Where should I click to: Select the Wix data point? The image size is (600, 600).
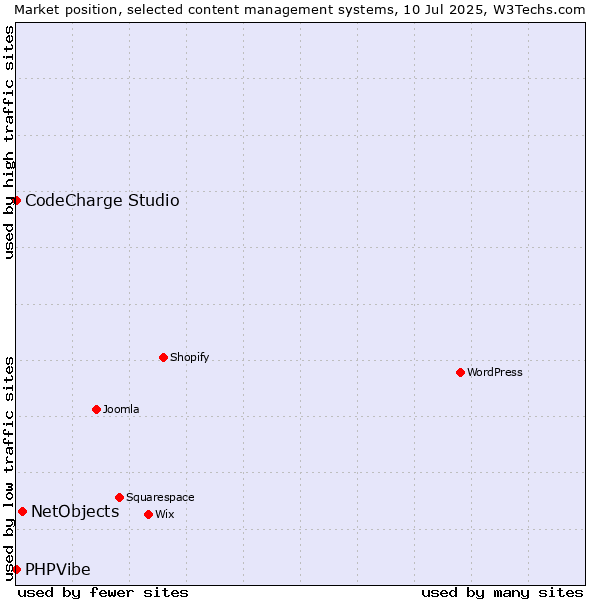(x=148, y=515)
